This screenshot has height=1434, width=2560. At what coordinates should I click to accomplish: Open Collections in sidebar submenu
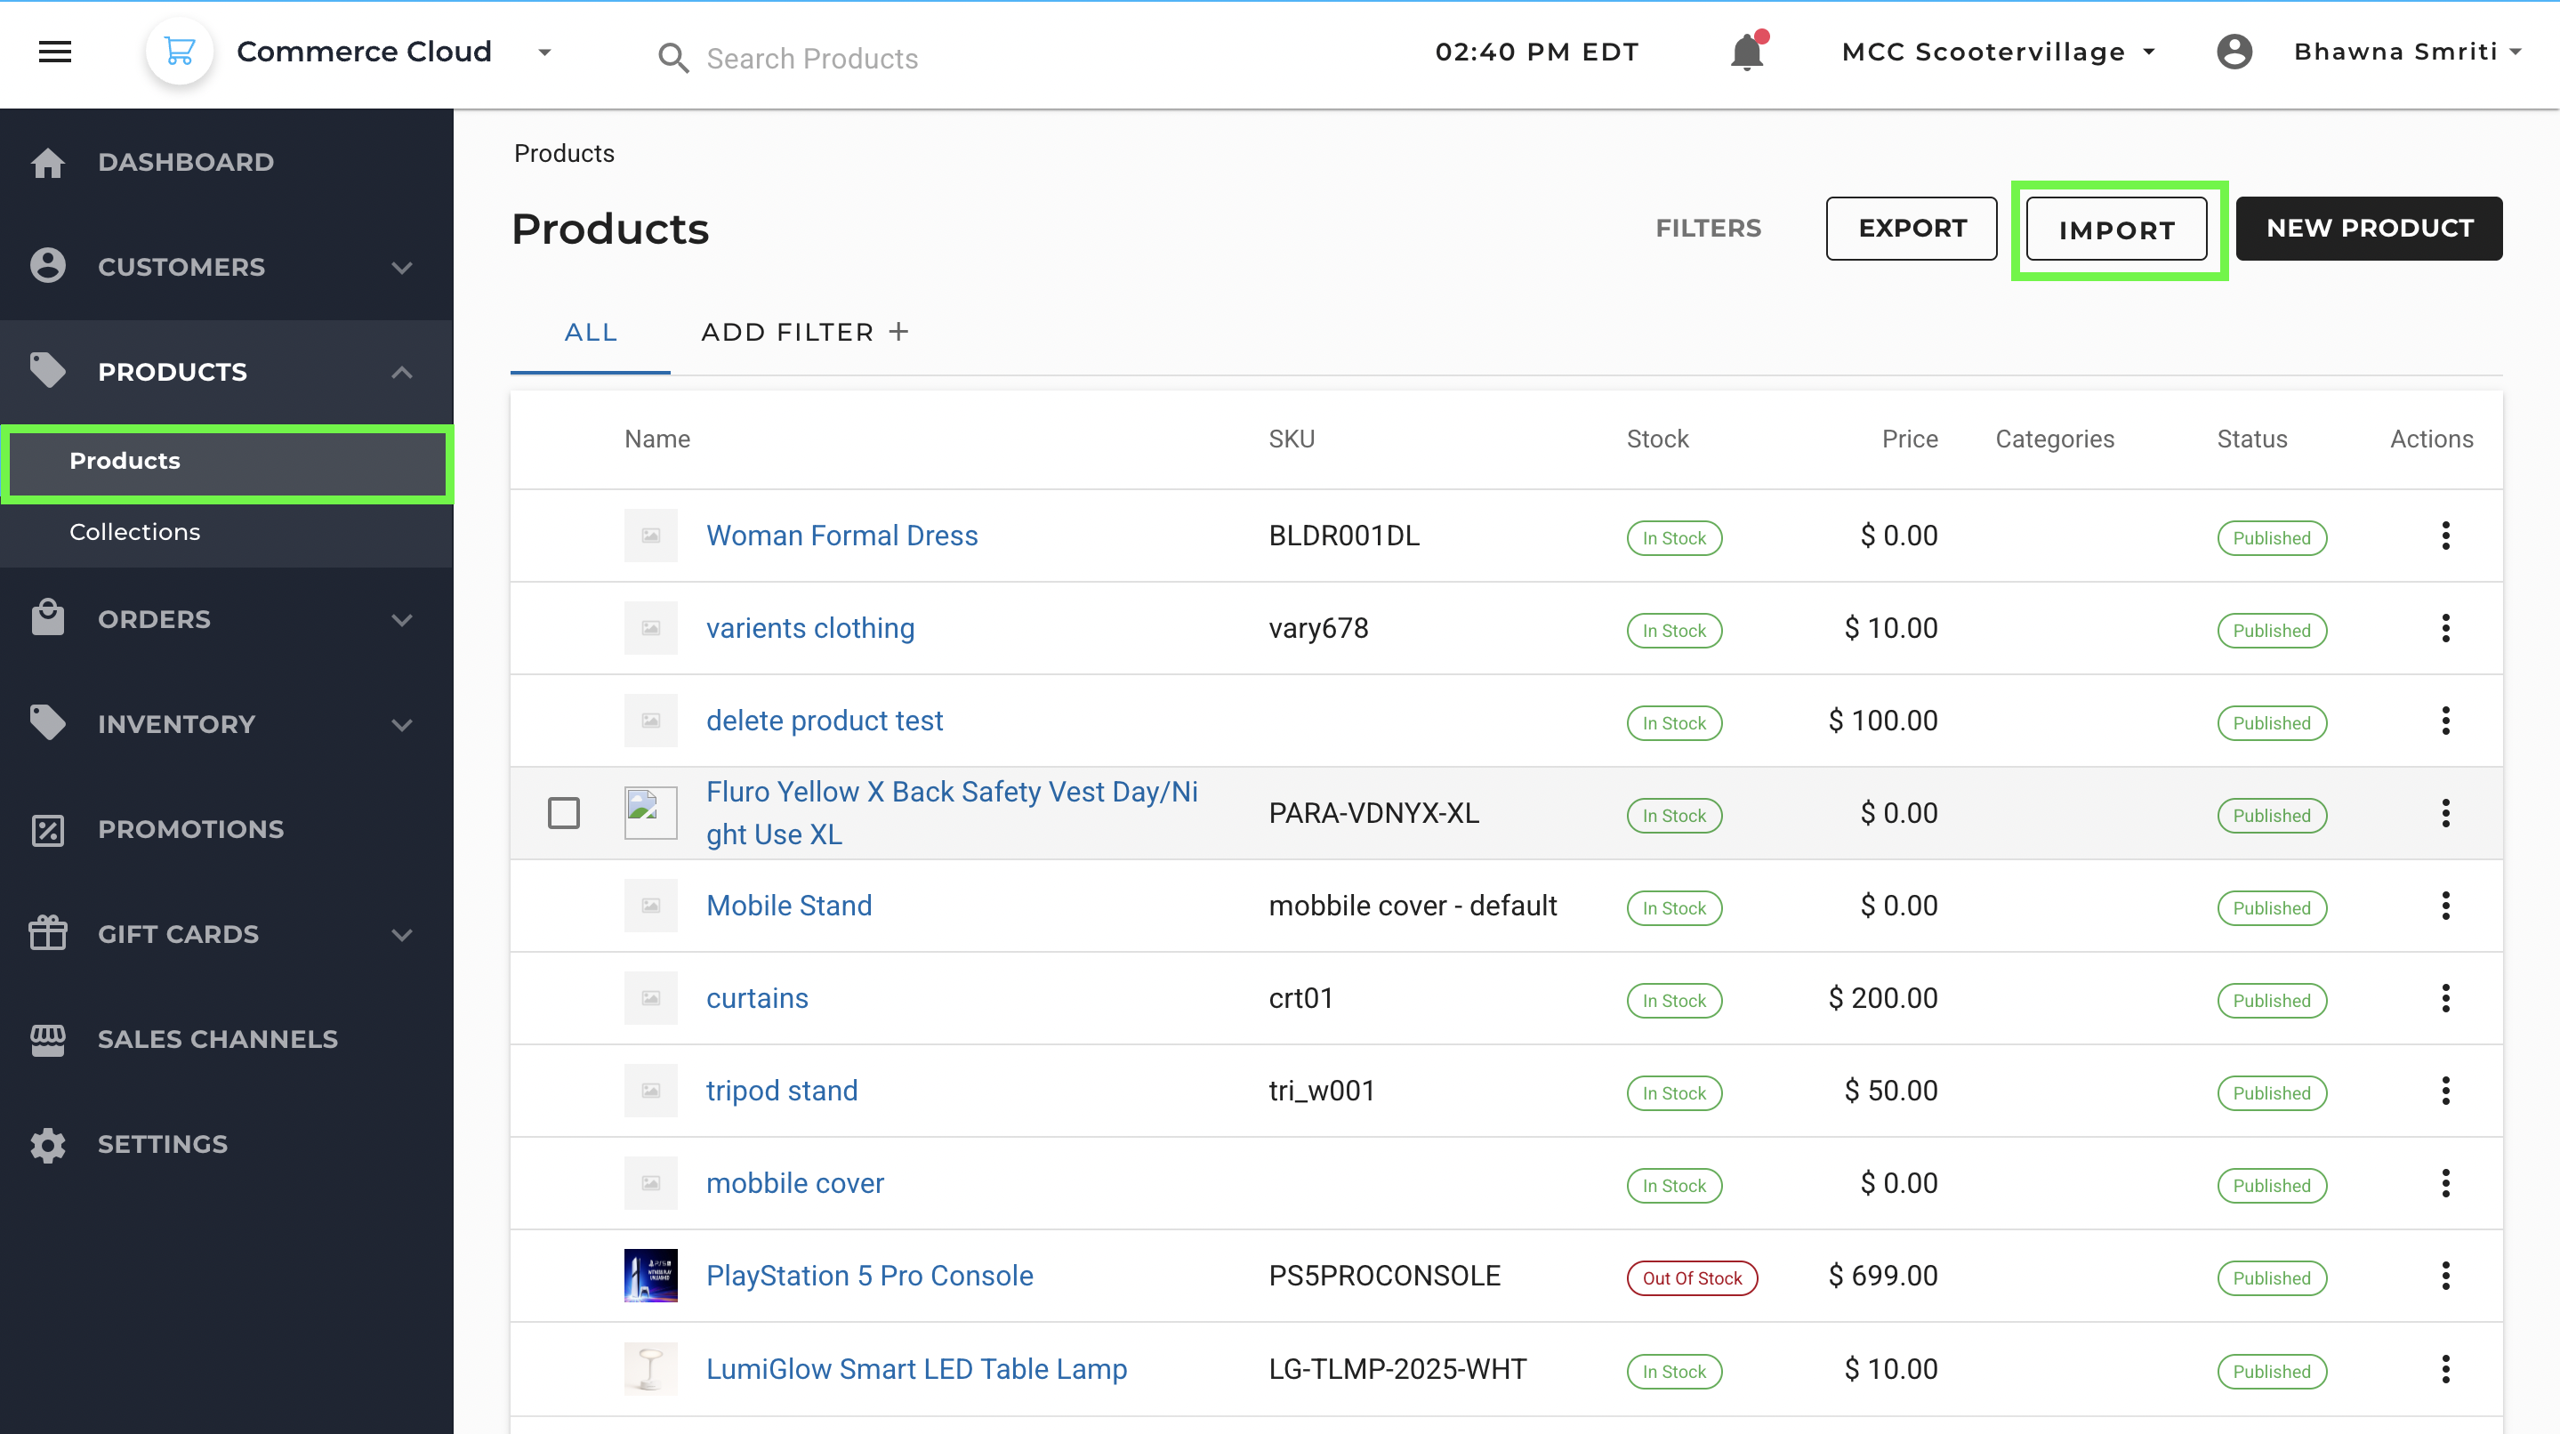coord(135,532)
